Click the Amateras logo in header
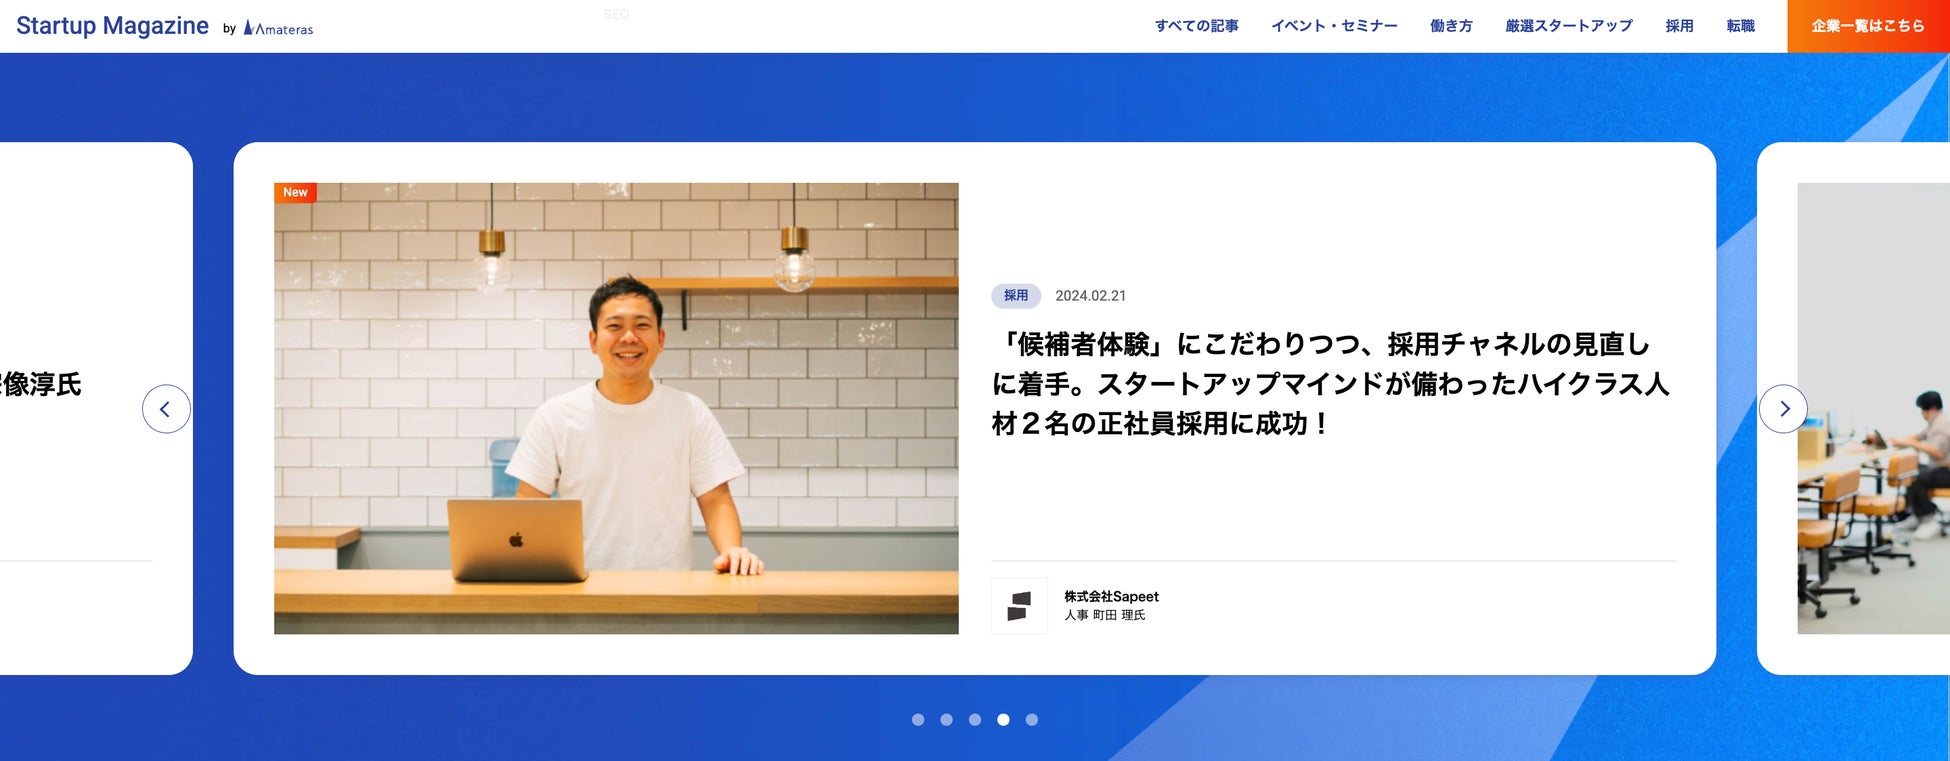 point(279,29)
